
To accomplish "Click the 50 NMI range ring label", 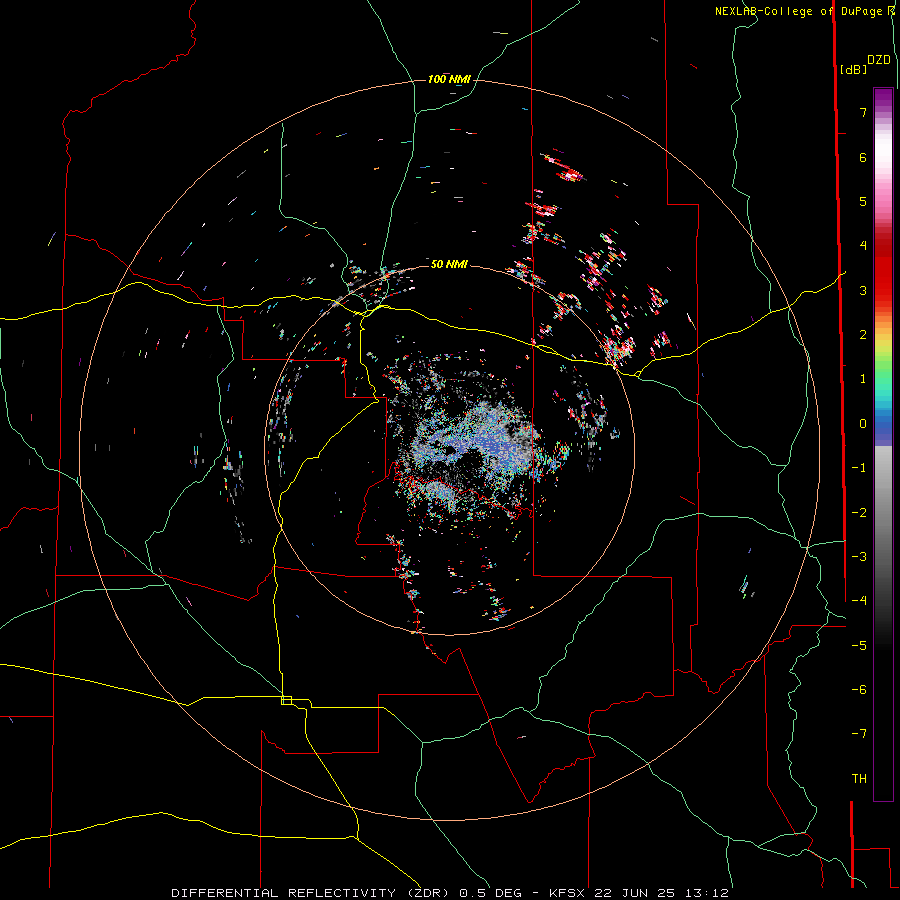I will [x=449, y=264].
